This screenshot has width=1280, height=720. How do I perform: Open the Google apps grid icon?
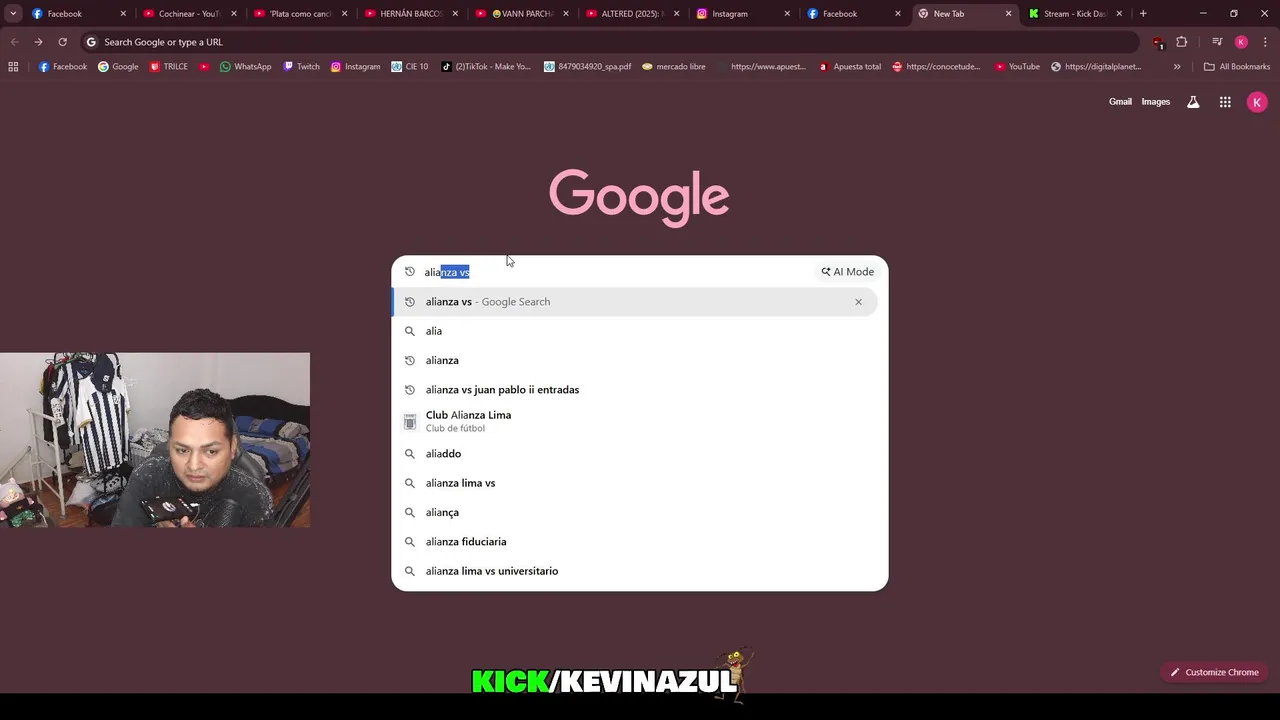coord(1225,102)
